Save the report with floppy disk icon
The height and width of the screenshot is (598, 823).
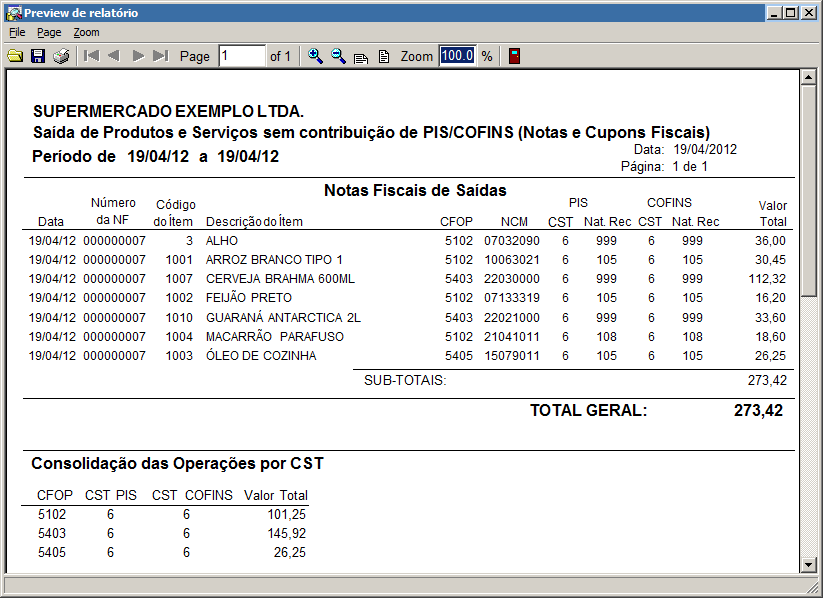pyautogui.click(x=38, y=56)
